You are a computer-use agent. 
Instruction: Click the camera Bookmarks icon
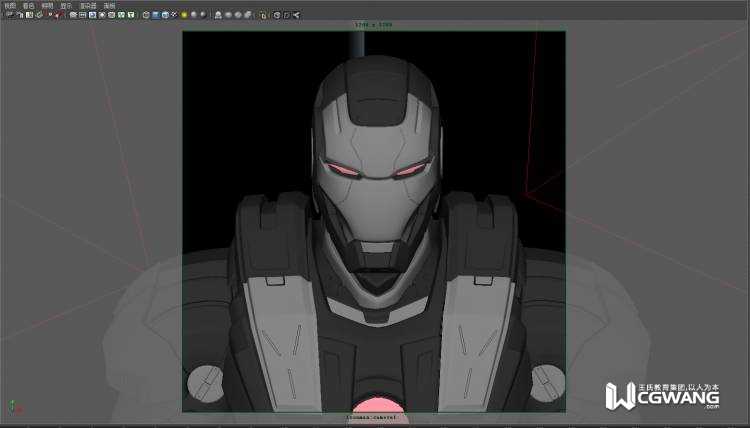click(x=29, y=15)
